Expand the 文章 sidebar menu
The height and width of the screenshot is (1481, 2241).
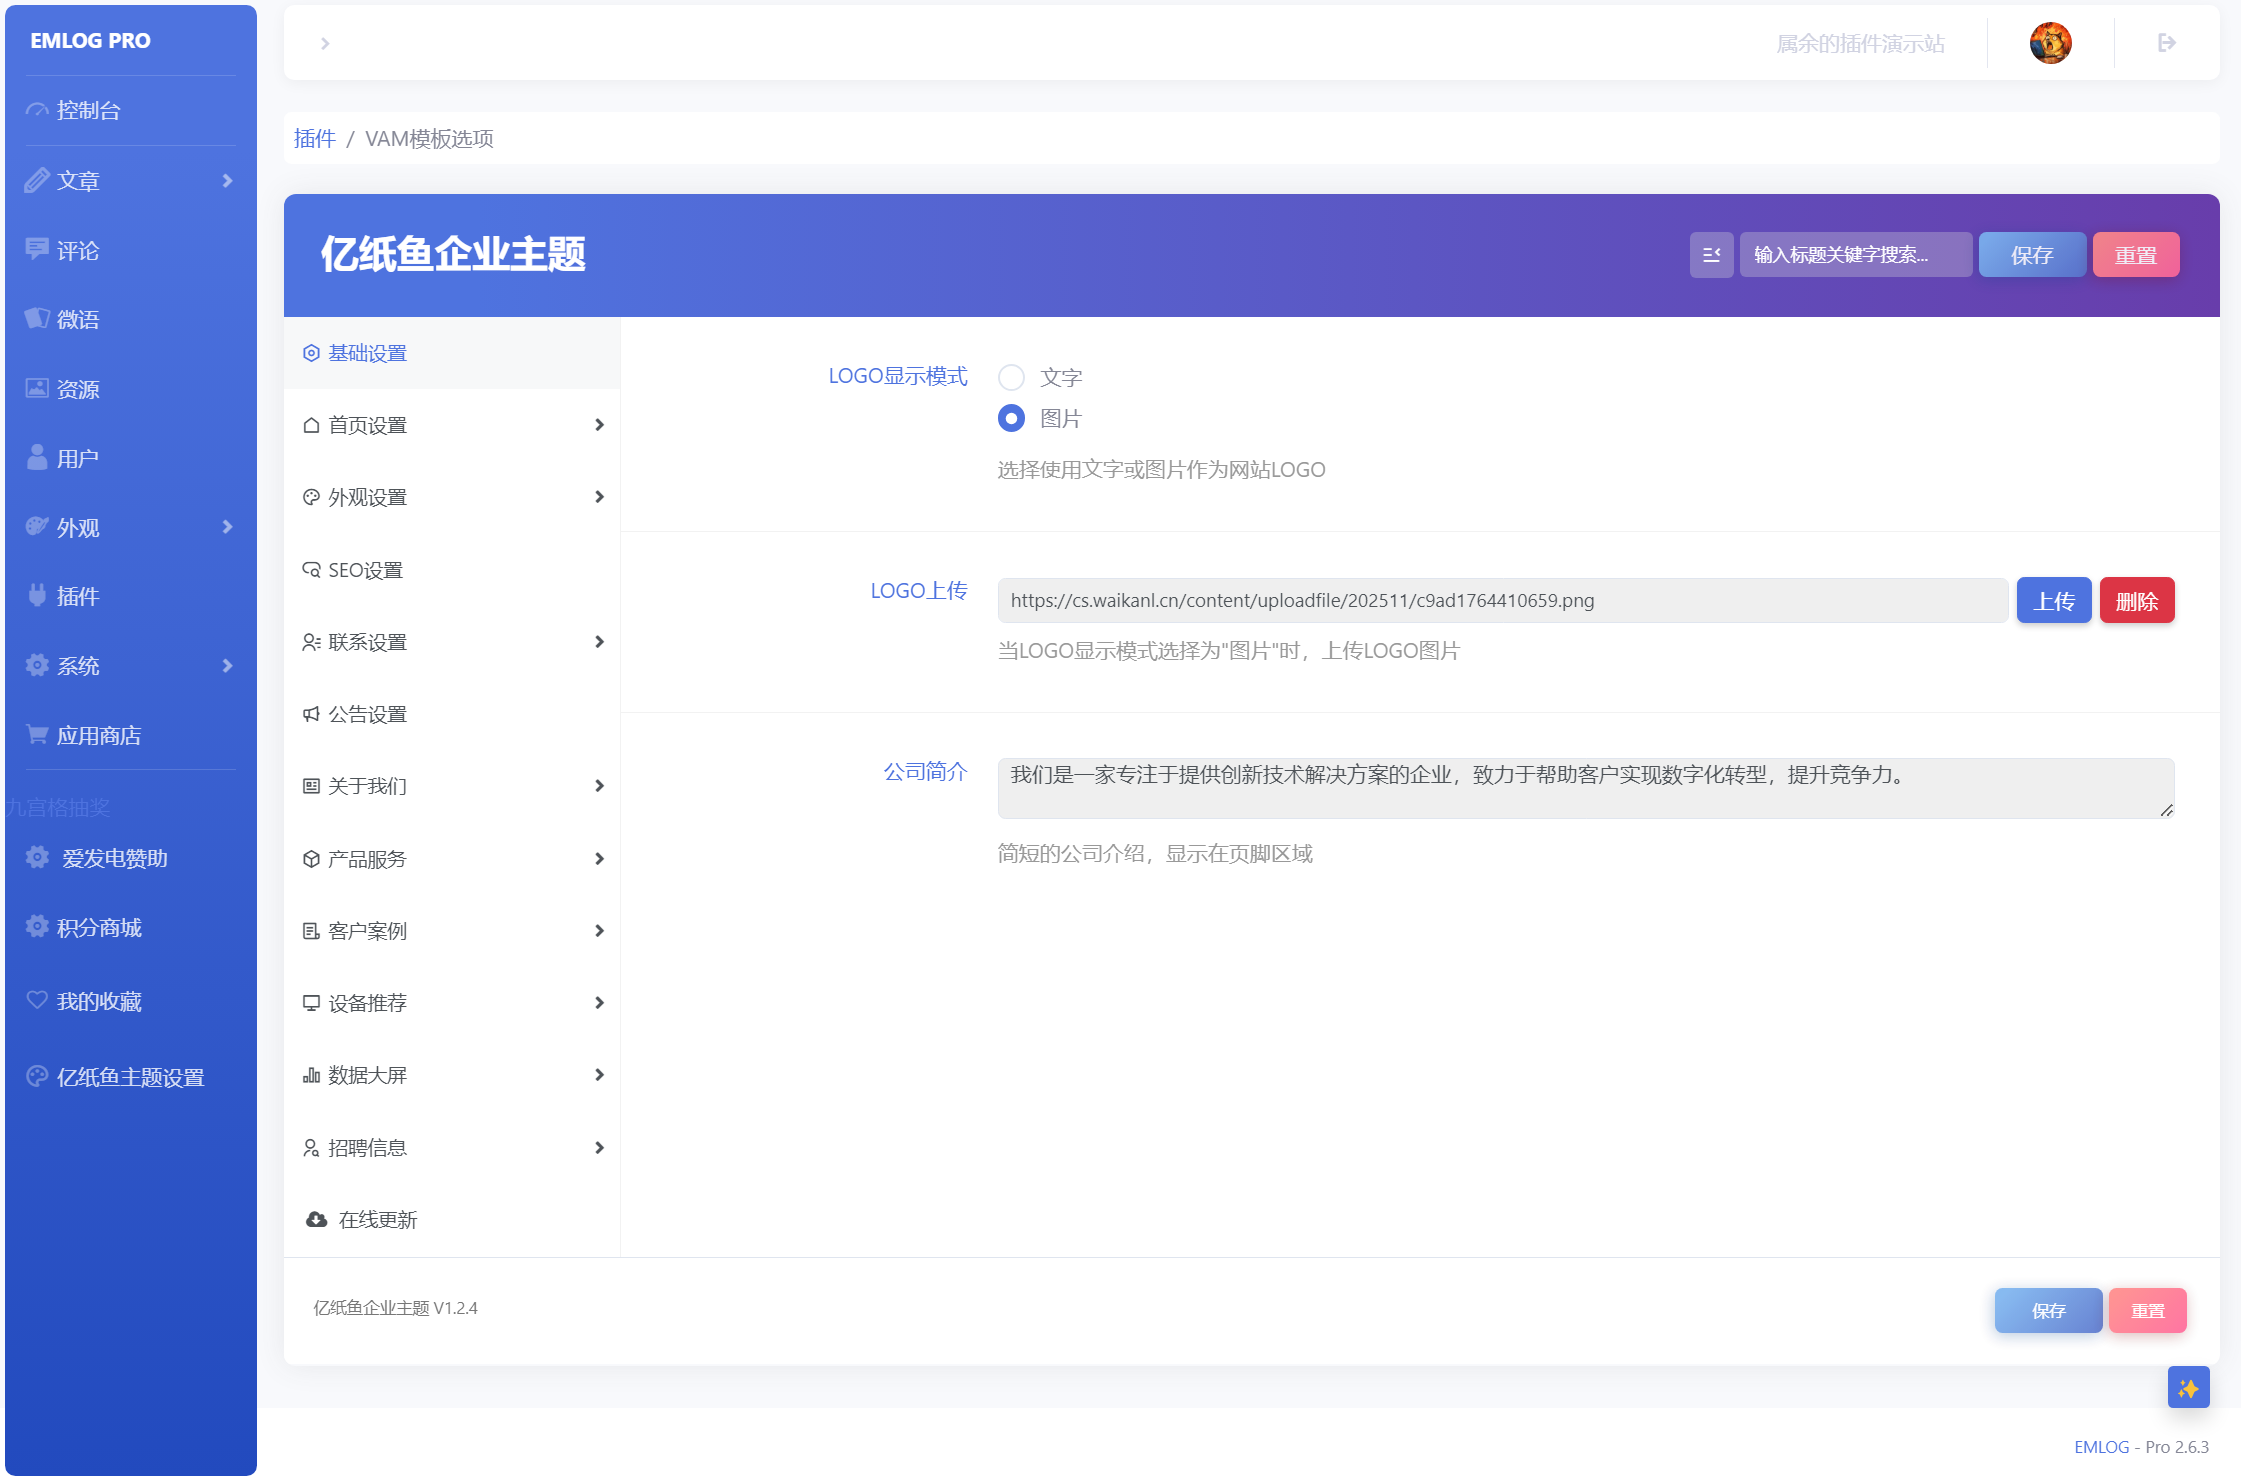(x=130, y=180)
